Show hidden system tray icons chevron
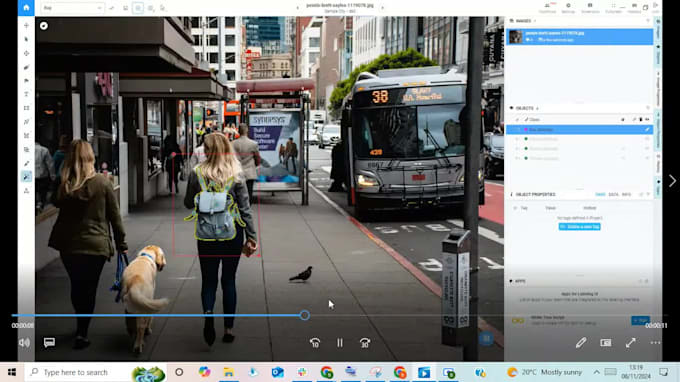The image size is (680, 382). coord(597,372)
